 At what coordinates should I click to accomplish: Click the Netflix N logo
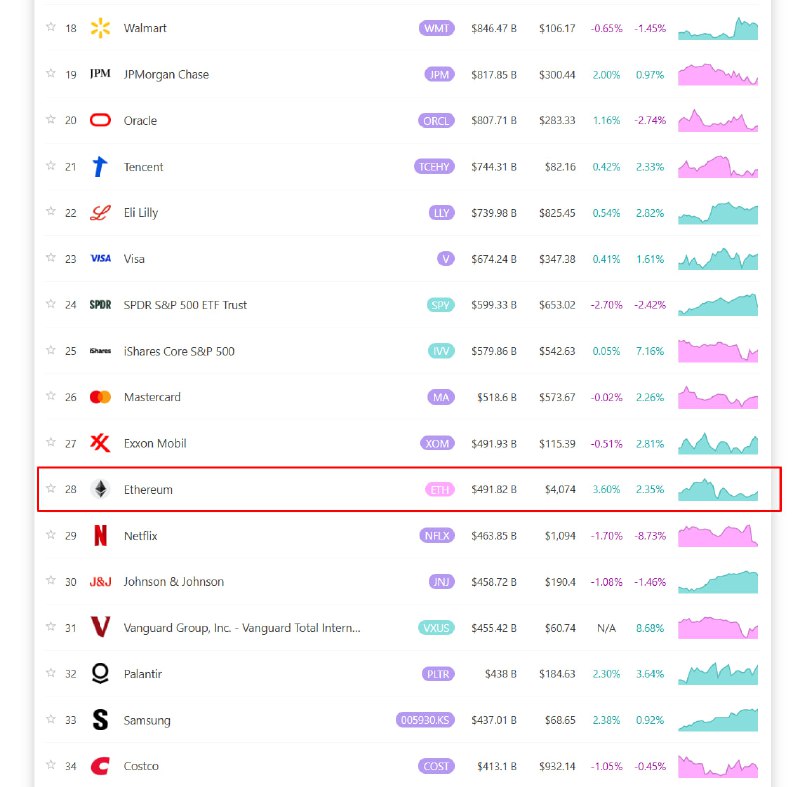[x=99, y=535]
